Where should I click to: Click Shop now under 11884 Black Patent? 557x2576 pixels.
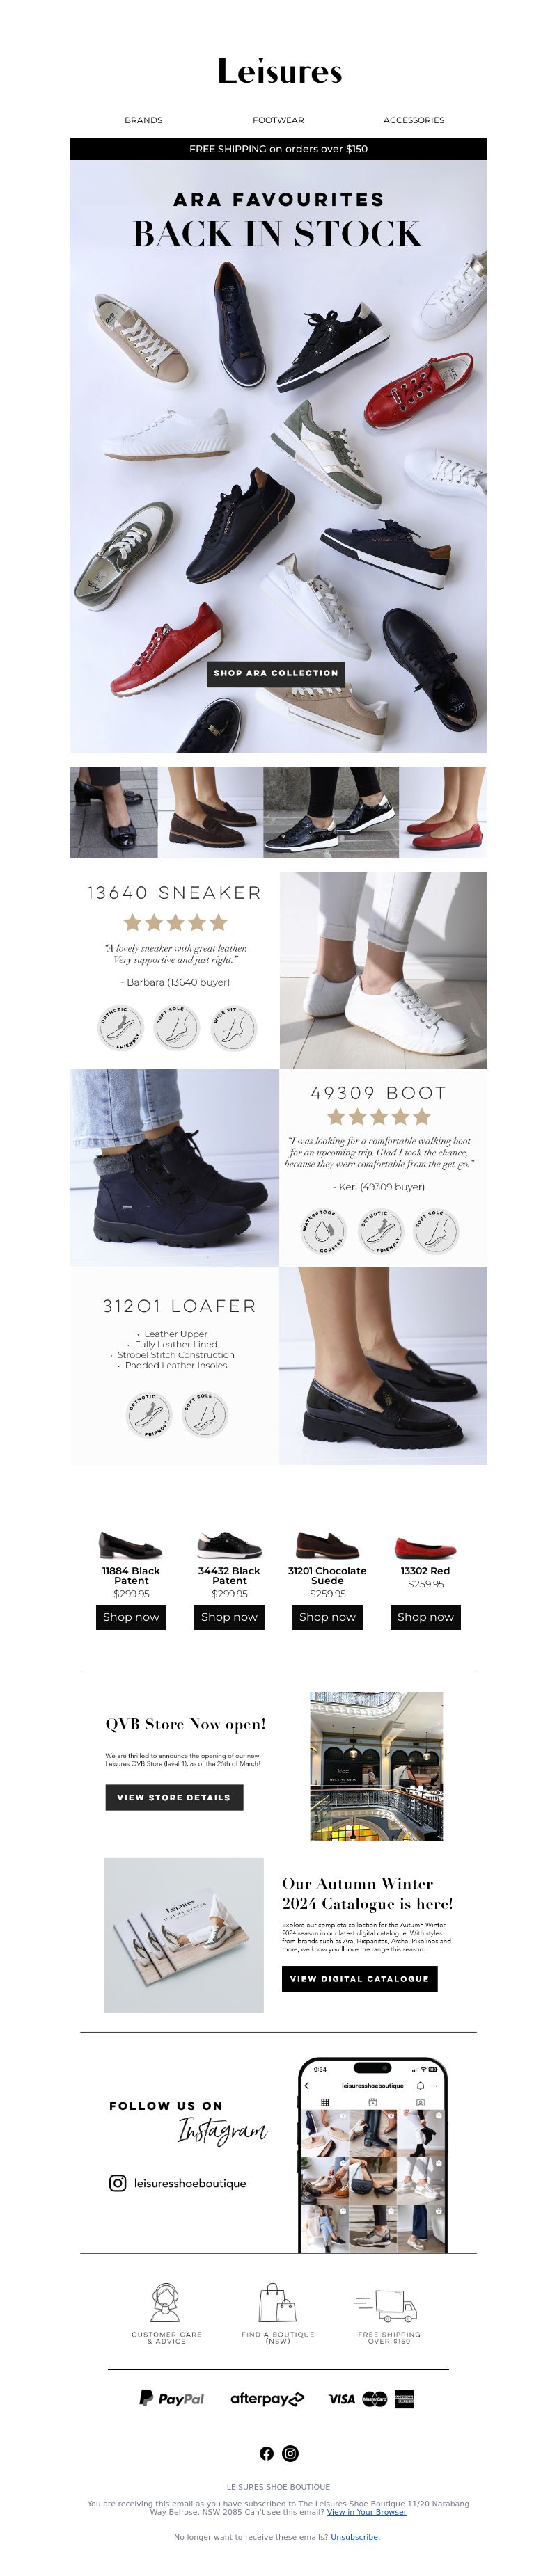[x=131, y=1617]
